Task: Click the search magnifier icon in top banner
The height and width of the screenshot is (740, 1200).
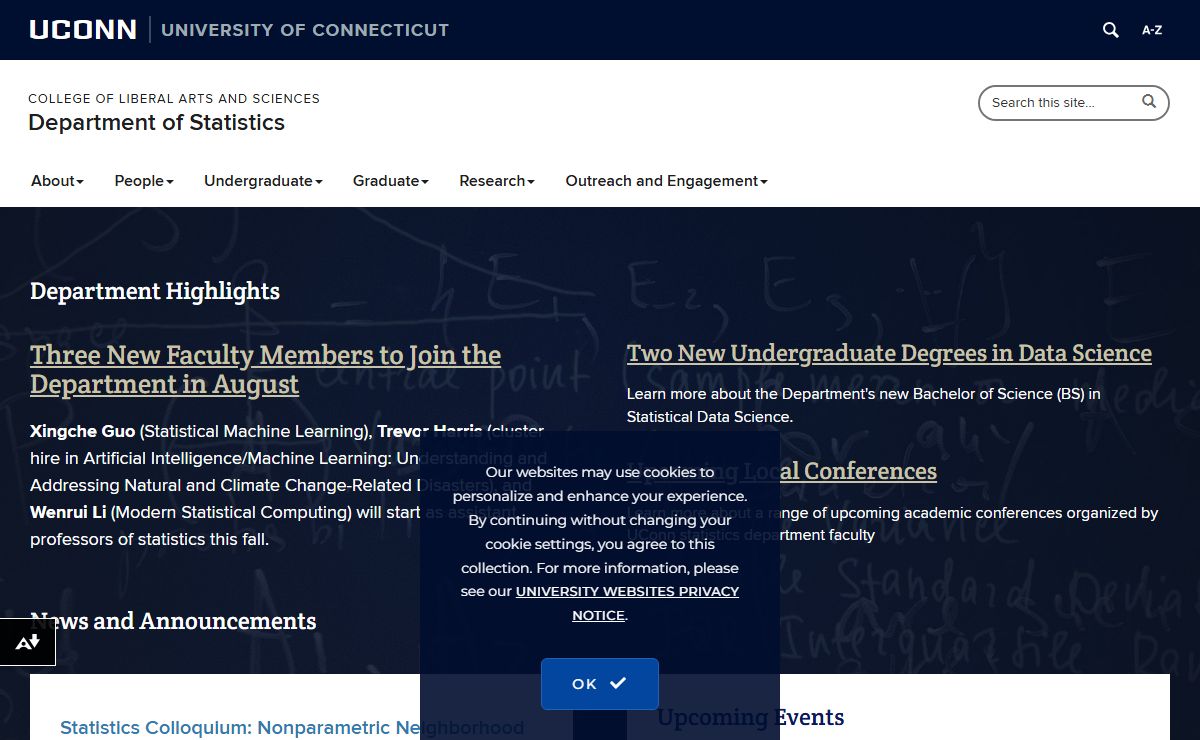Action: click(1110, 30)
